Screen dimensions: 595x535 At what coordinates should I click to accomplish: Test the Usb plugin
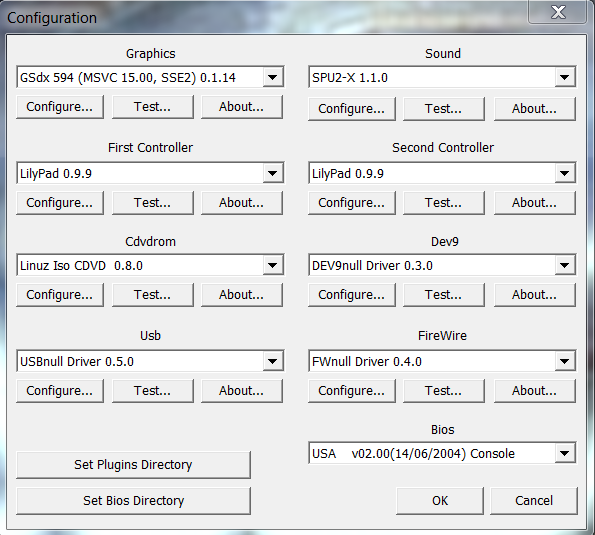click(x=153, y=391)
